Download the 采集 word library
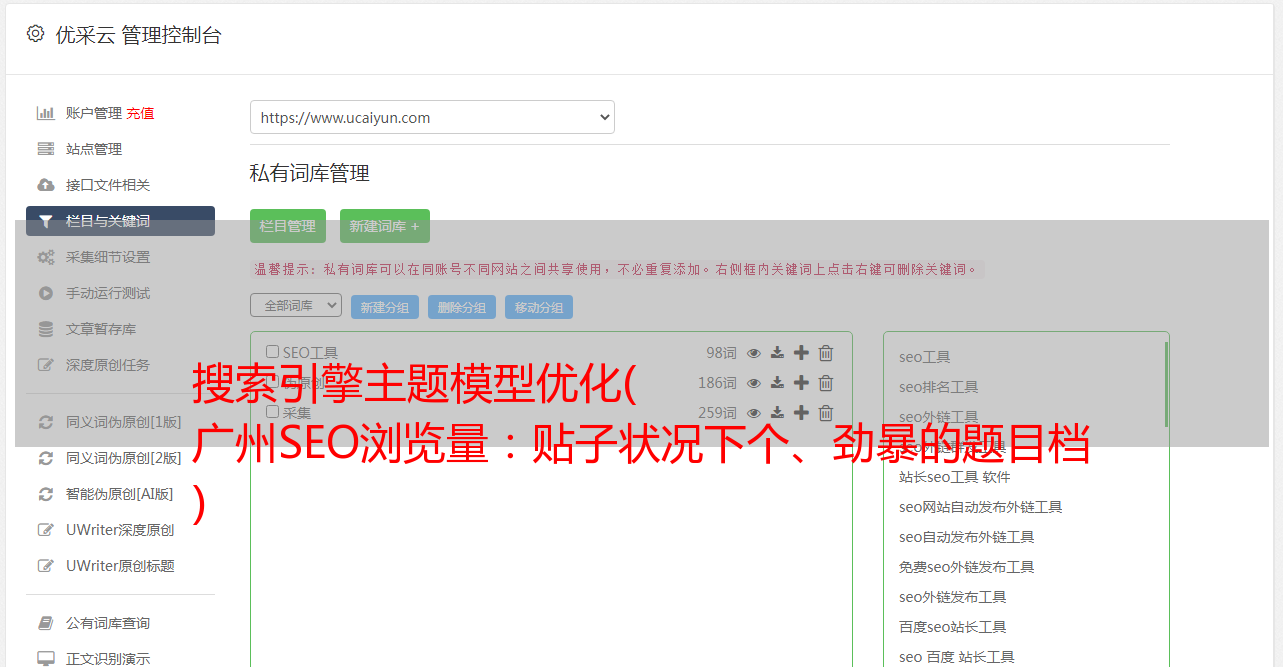Image resolution: width=1283 pixels, height=667 pixels. pos(777,413)
